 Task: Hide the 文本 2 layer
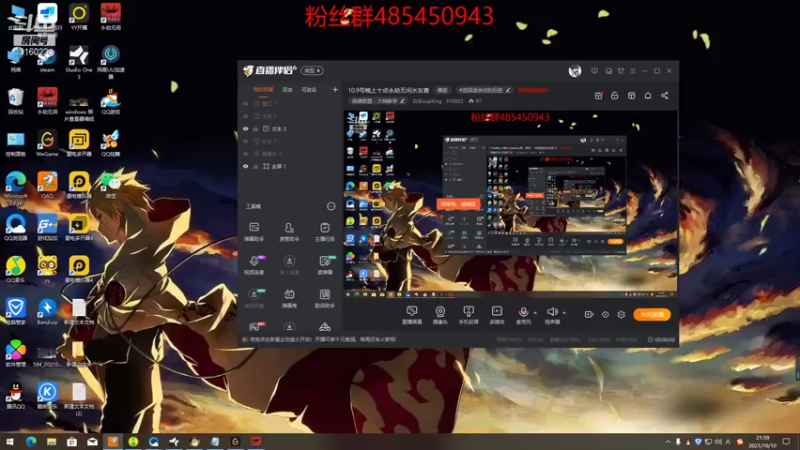point(245,129)
